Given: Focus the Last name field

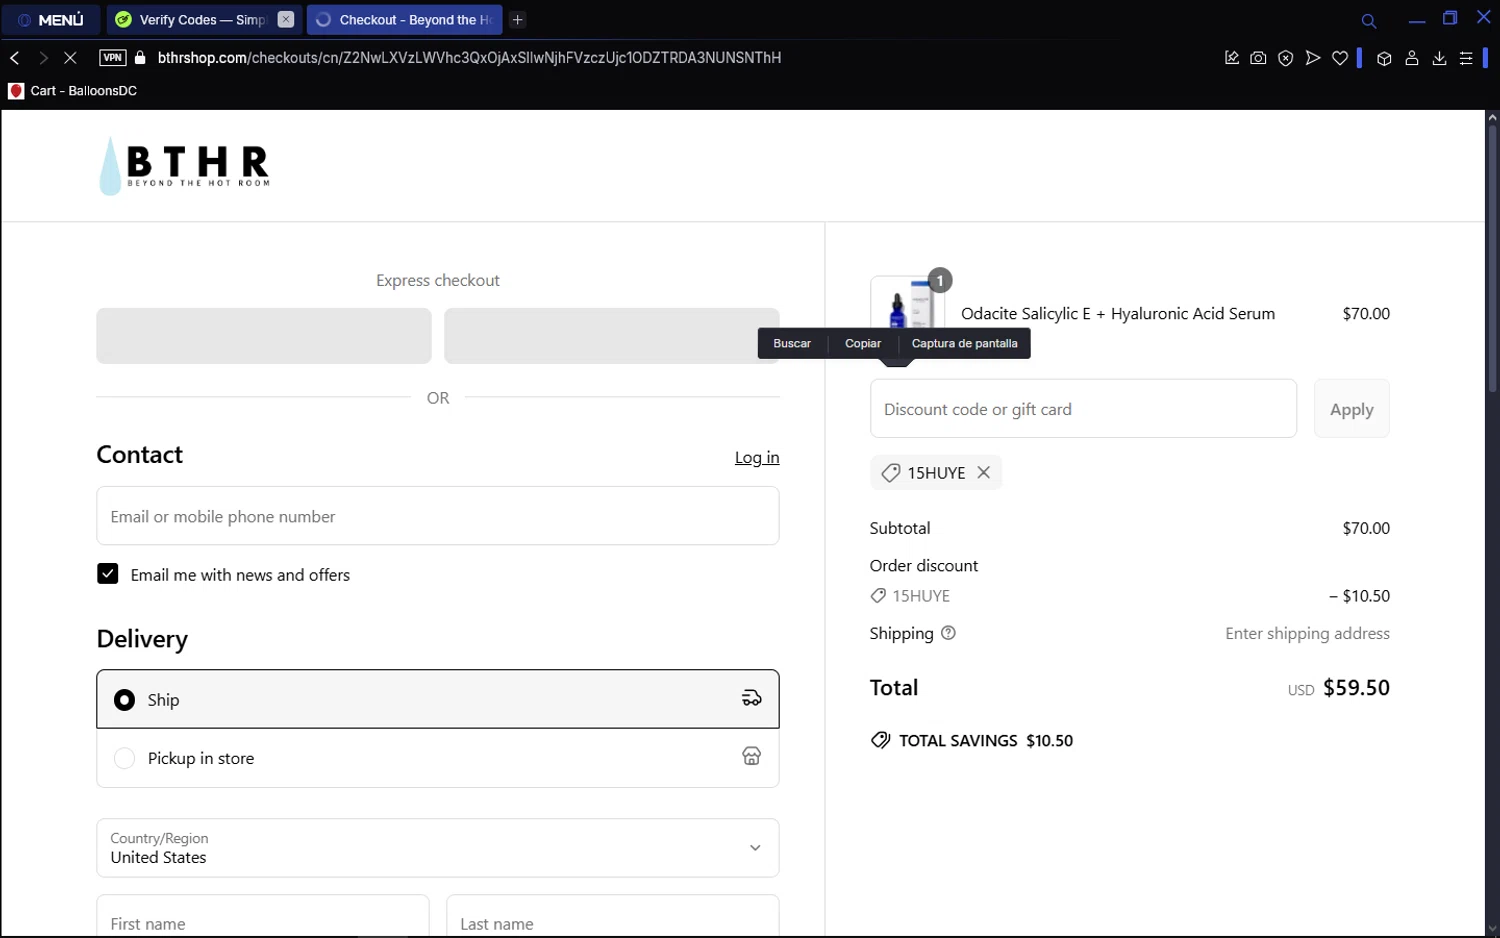Looking at the screenshot, I should click(x=613, y=916).
